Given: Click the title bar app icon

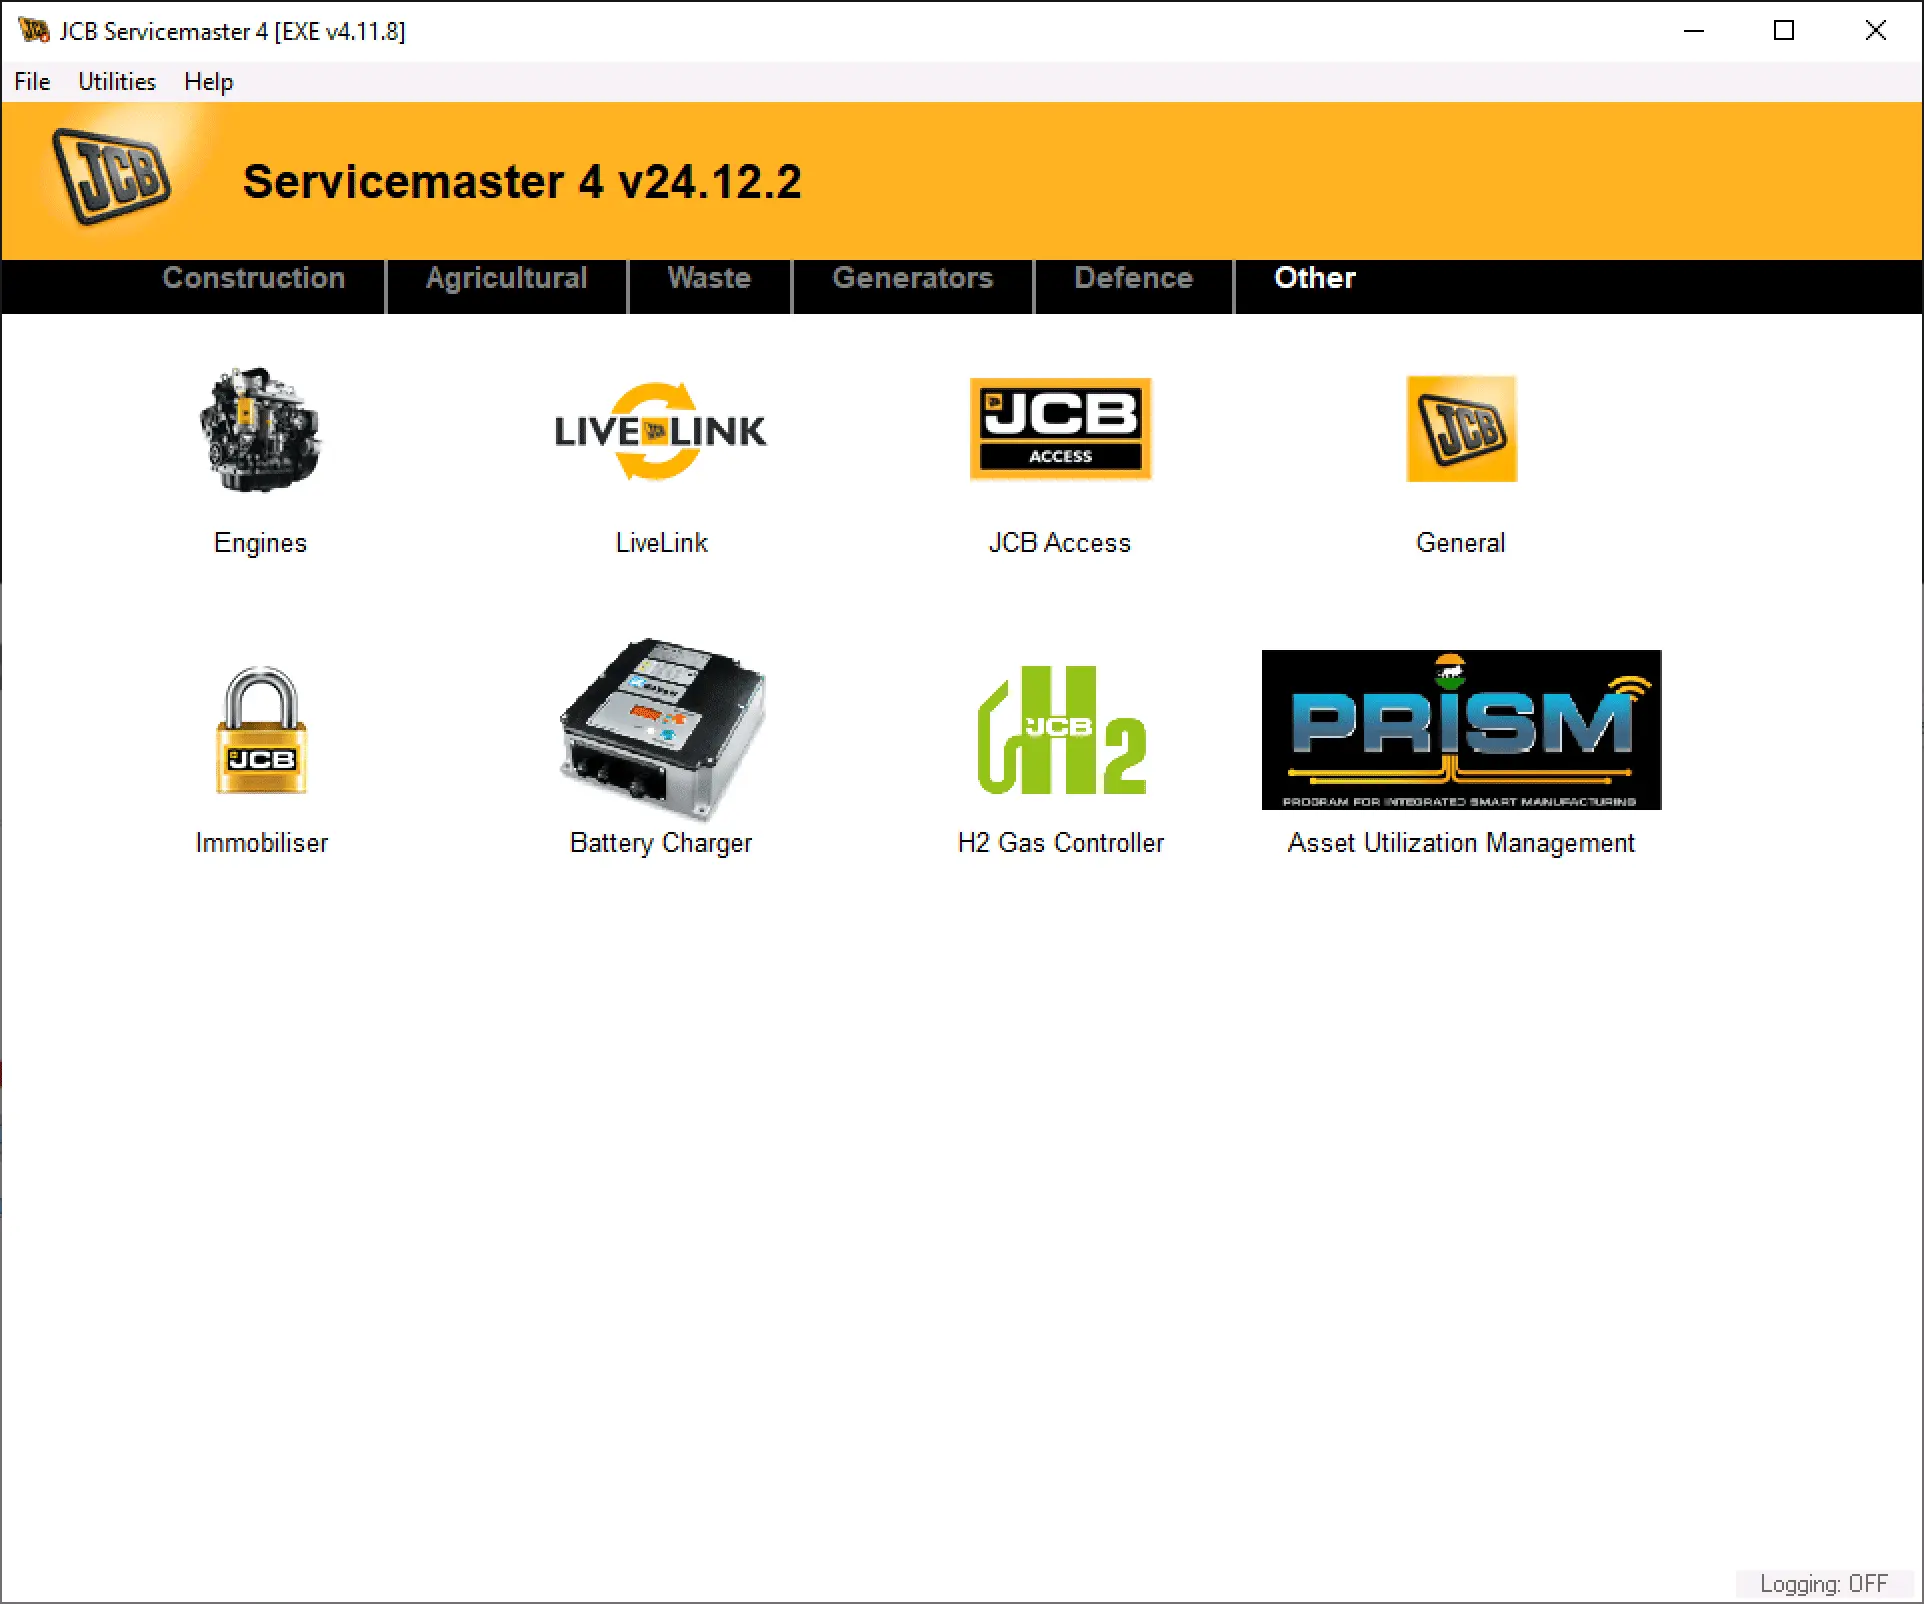Looking at the screenshot, I should [33, 31].
